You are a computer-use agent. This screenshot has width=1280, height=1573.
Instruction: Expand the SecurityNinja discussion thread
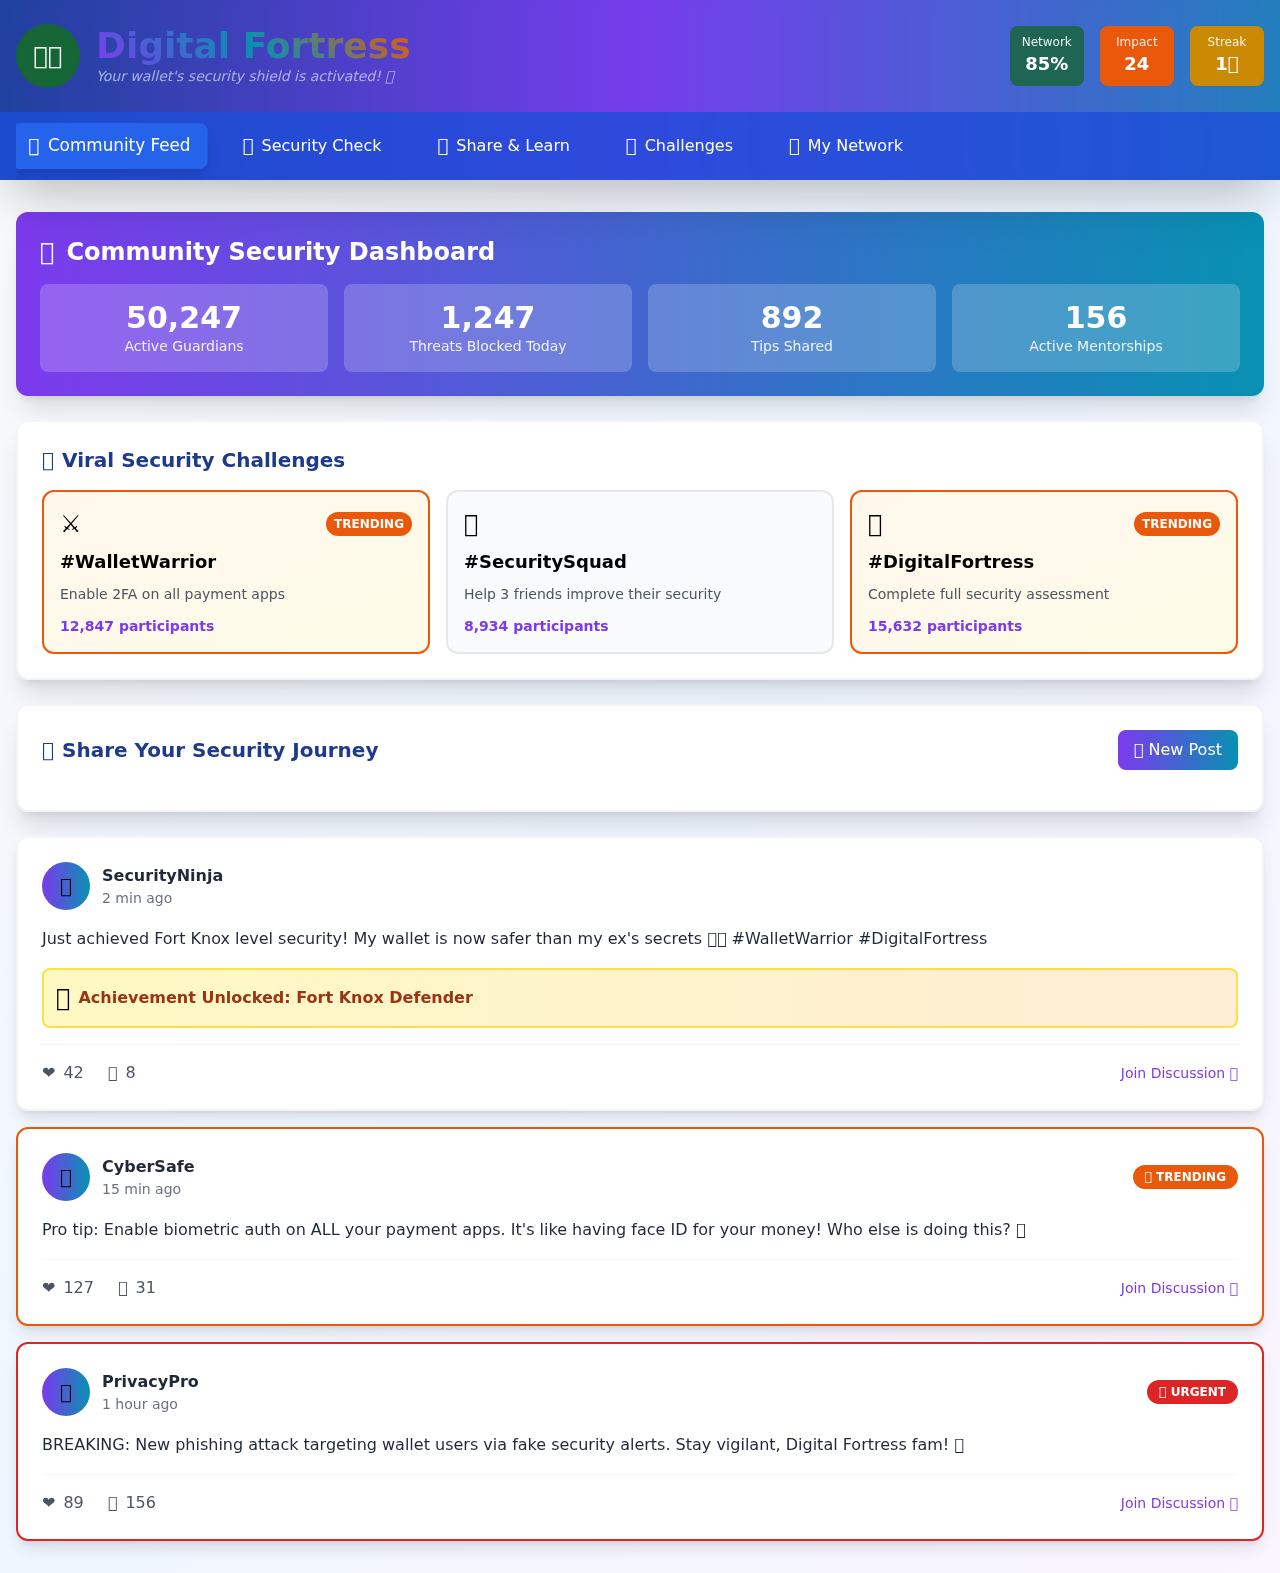1179,1073
